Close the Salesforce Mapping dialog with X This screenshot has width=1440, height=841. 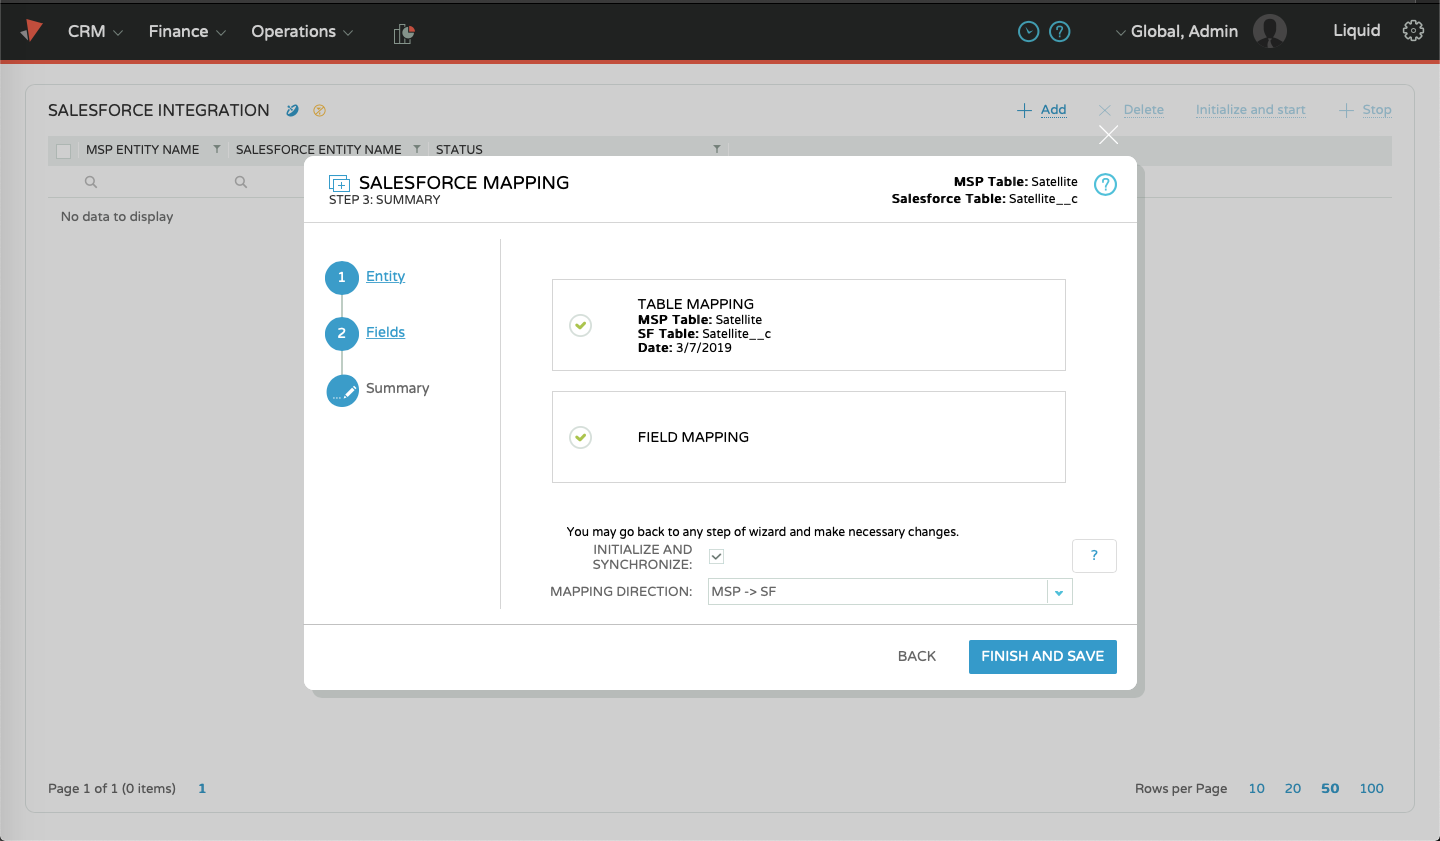pos(1108,135)
